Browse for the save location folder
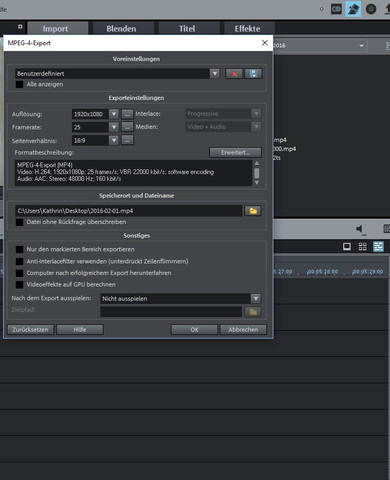The image size is (390, 480). point(253,211)
